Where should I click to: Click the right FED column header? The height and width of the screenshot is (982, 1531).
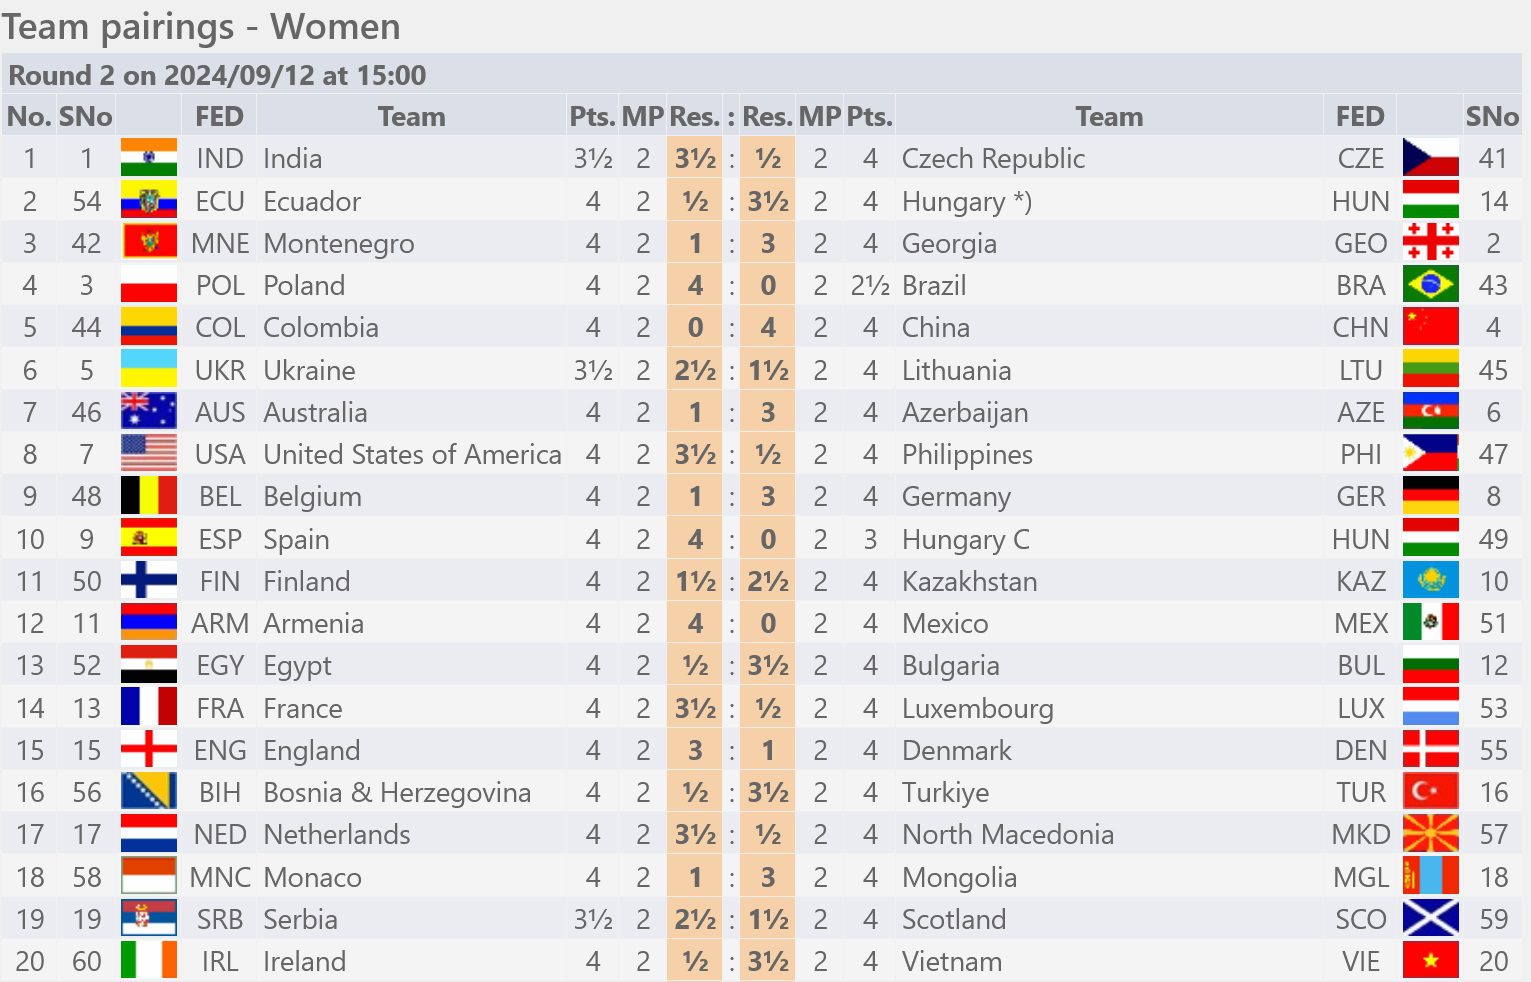(1360, 116)
